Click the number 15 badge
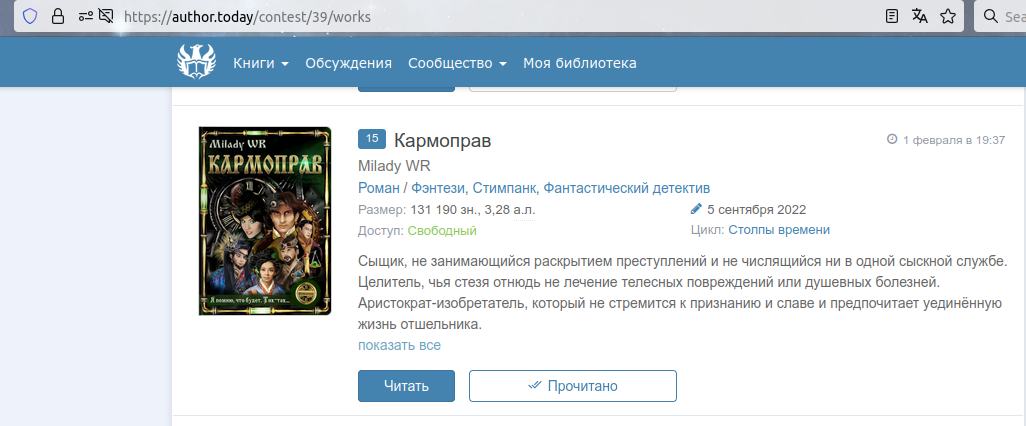The height and width of the screenshot is (426, 1026). point(372,139)
